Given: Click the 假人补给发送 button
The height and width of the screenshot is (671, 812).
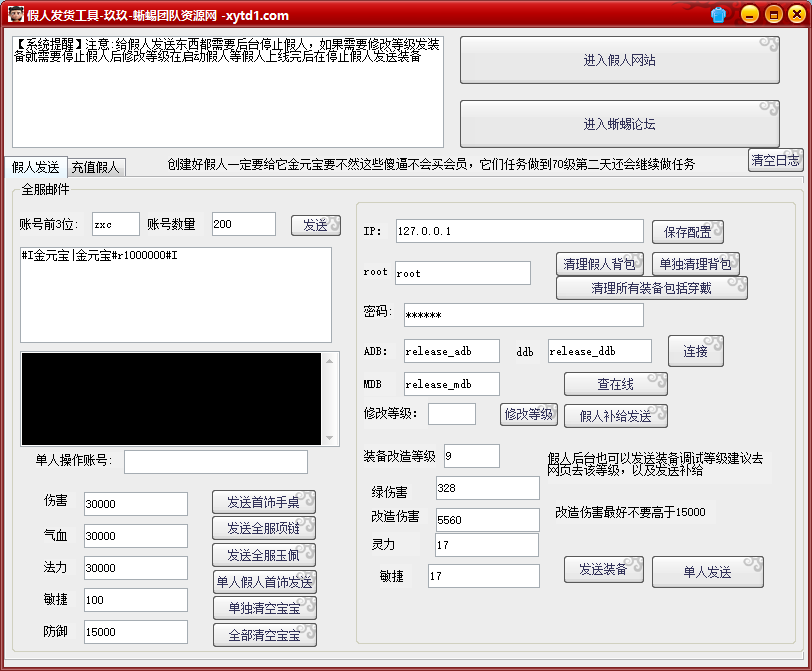Looking at the screenshot, I should [615, 415].
